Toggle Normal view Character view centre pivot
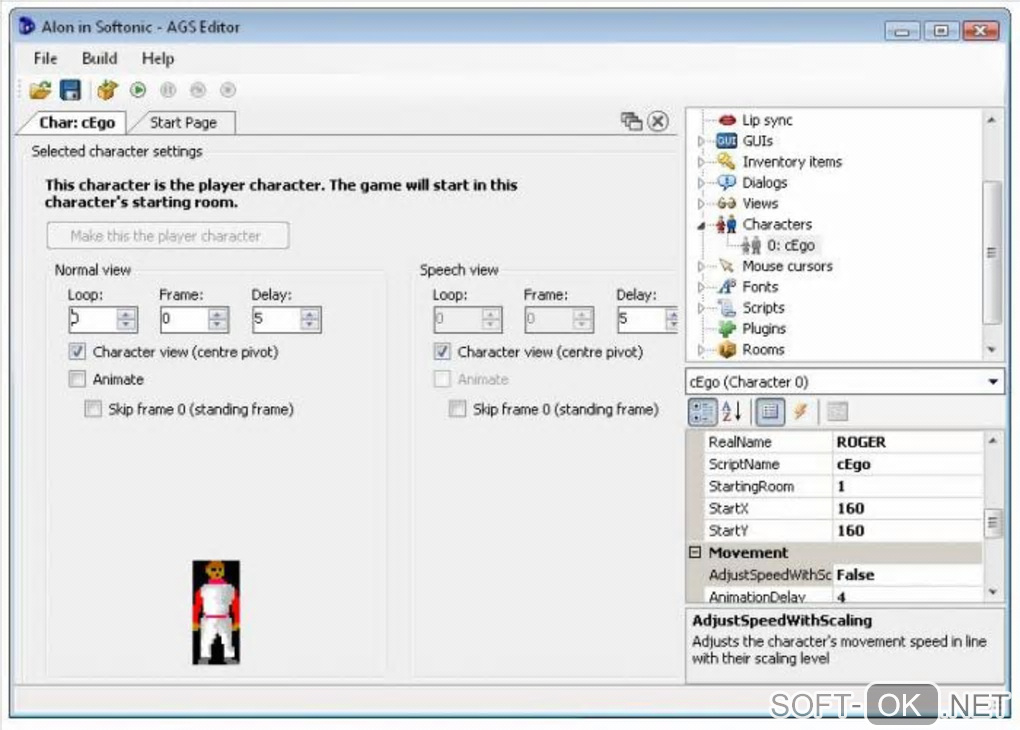Screen dimensions: 1020x730 [77, 352]
